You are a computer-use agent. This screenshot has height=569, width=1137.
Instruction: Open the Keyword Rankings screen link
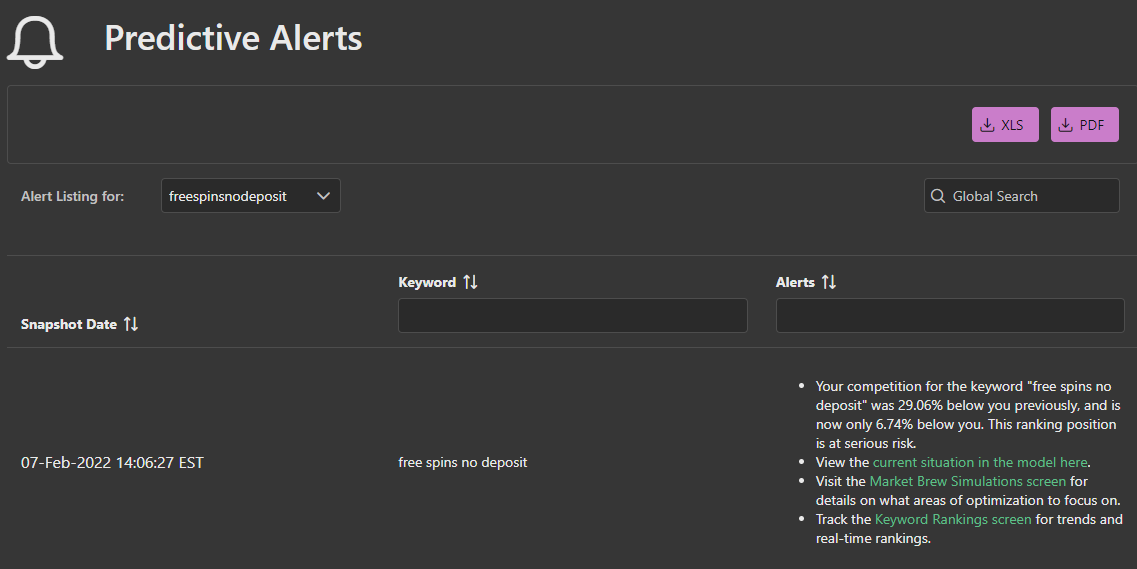pyautogui.click(x=952, y=519)
